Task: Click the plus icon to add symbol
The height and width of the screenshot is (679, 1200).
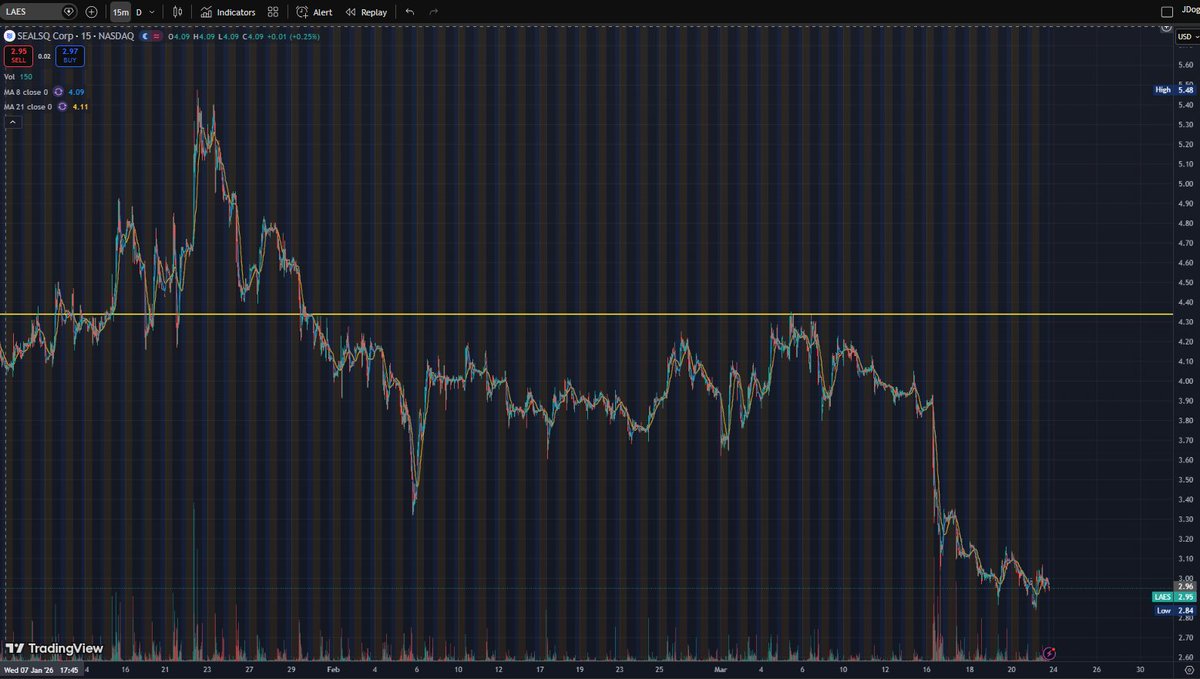Action: [92, 12]
